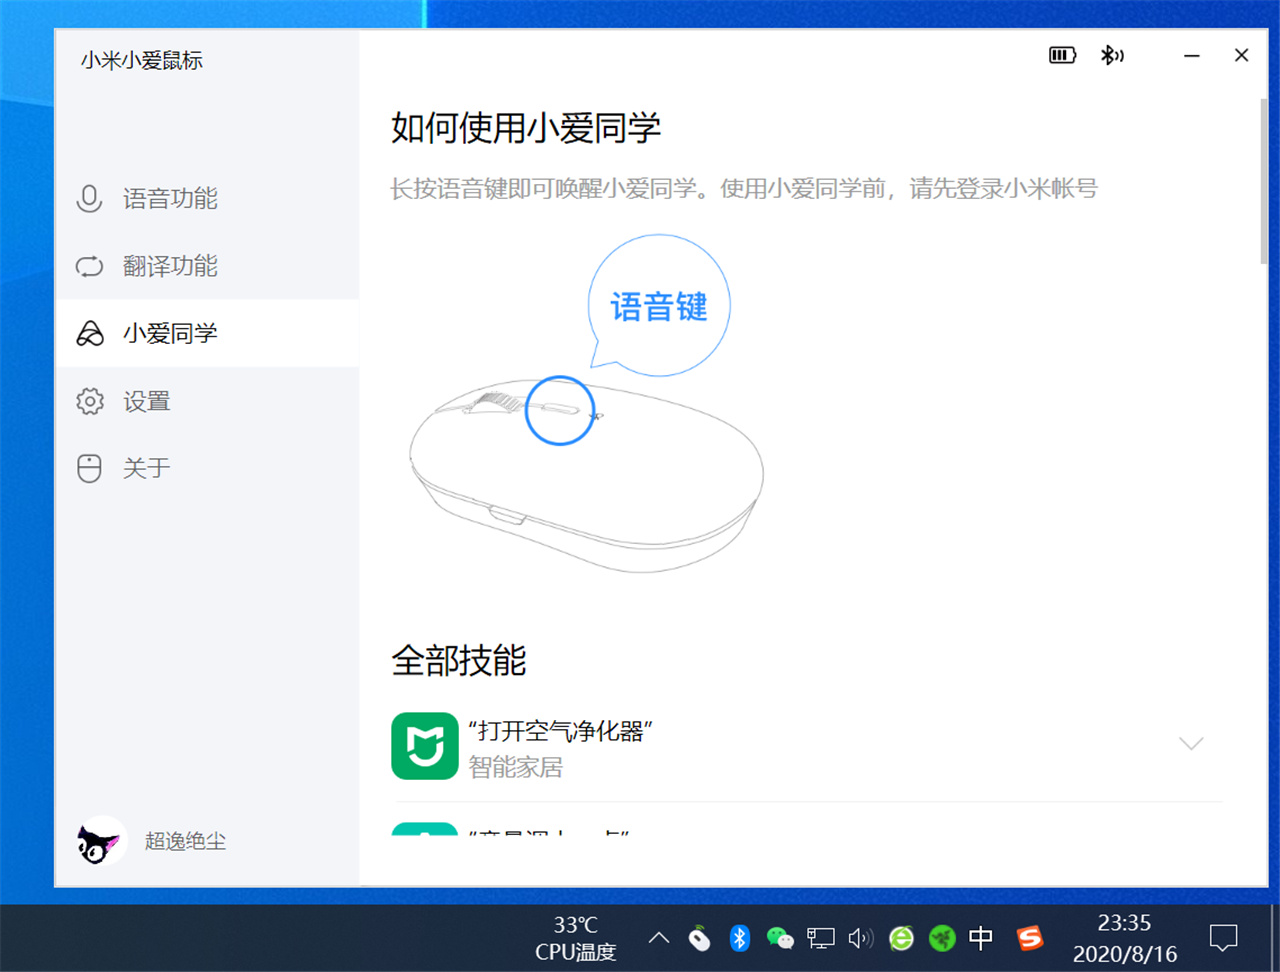Click the blue Bluetooth tray icon
This screenshot has height=972, width=1280.
[x=739, y=938]
